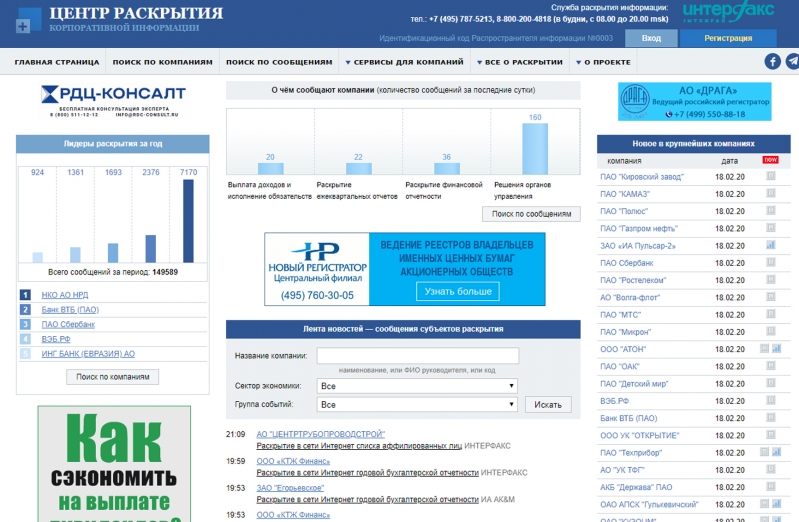
Task: Open chart icon for ООО "АТОН"
Action: click(x=777, y=349)
